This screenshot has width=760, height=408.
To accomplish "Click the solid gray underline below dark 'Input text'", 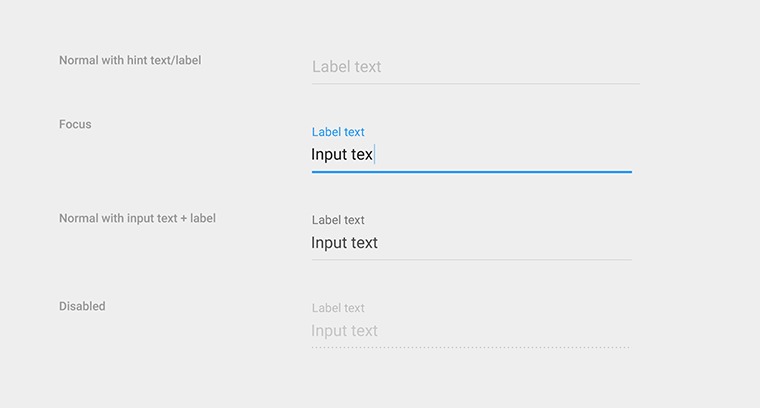I will click(472, 260).
